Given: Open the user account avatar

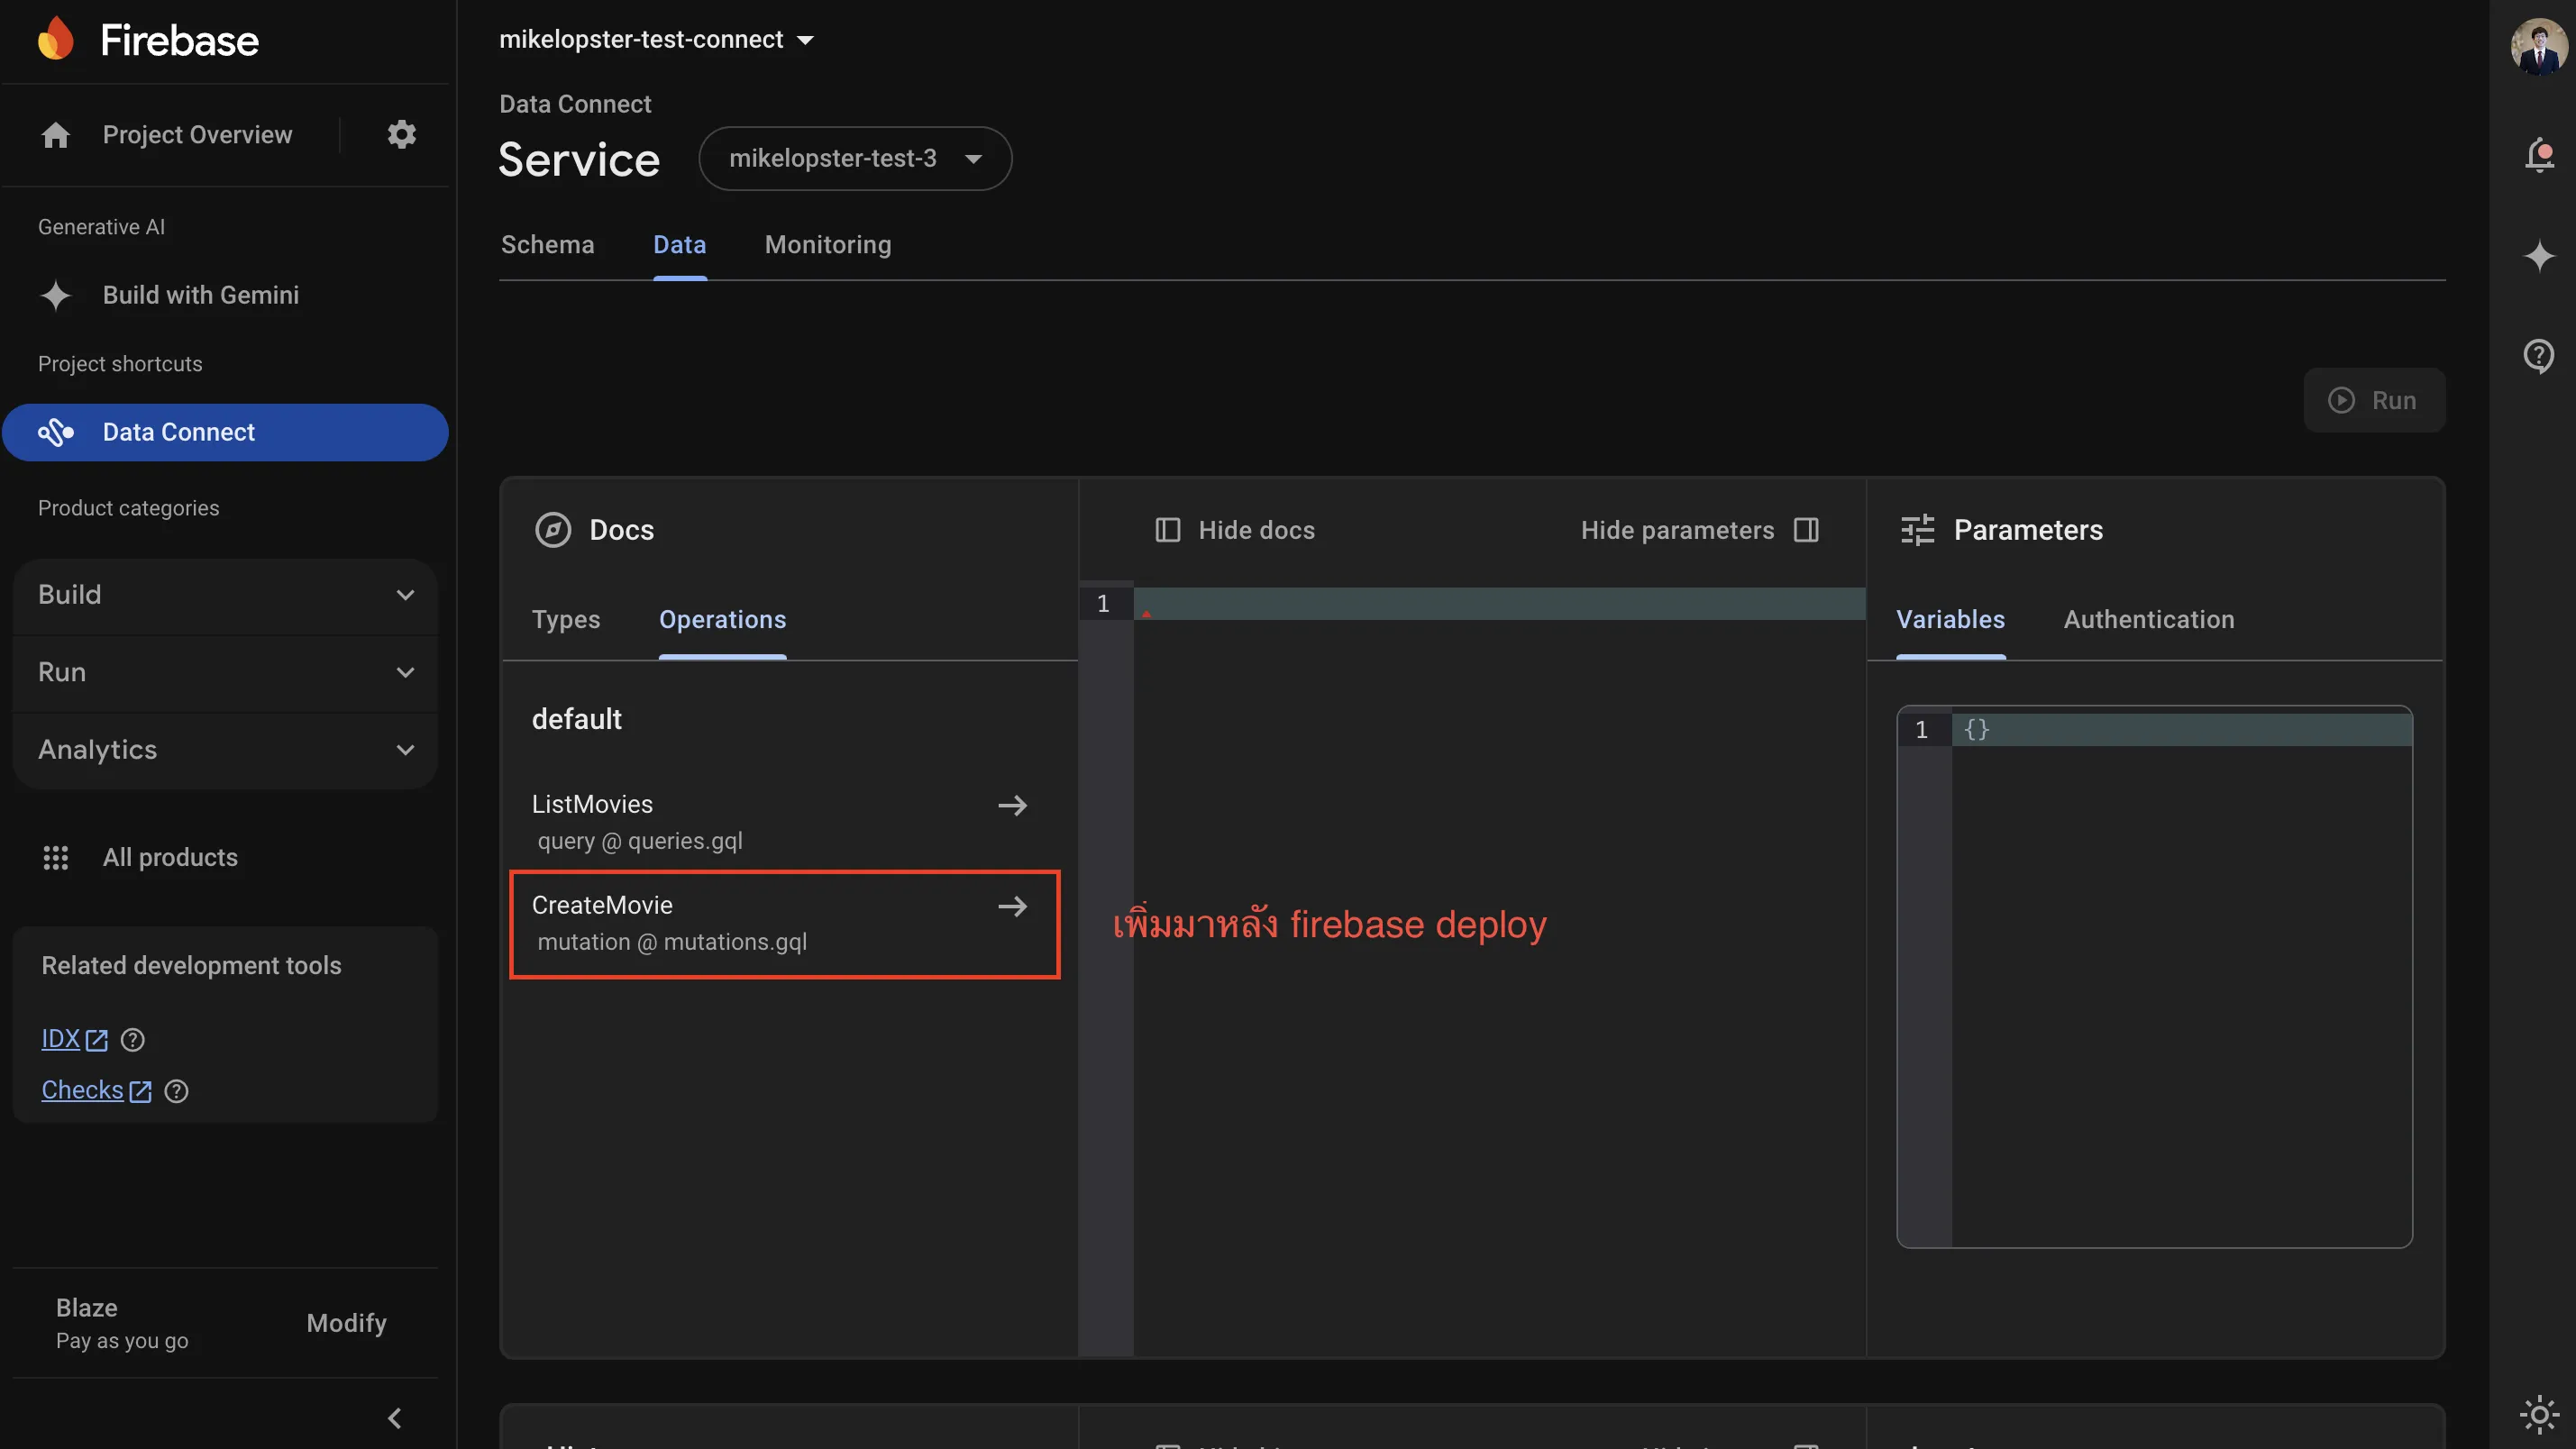Looking at the screenshot, I should [2539, 46].
